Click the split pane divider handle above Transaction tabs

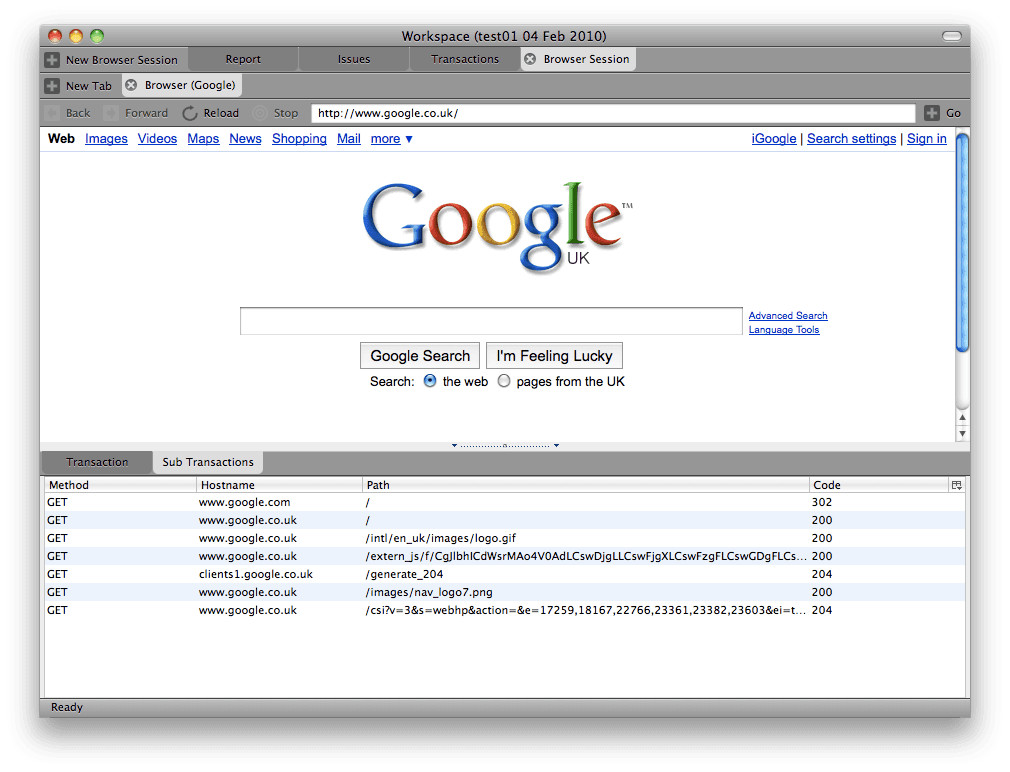pos(505,445)
